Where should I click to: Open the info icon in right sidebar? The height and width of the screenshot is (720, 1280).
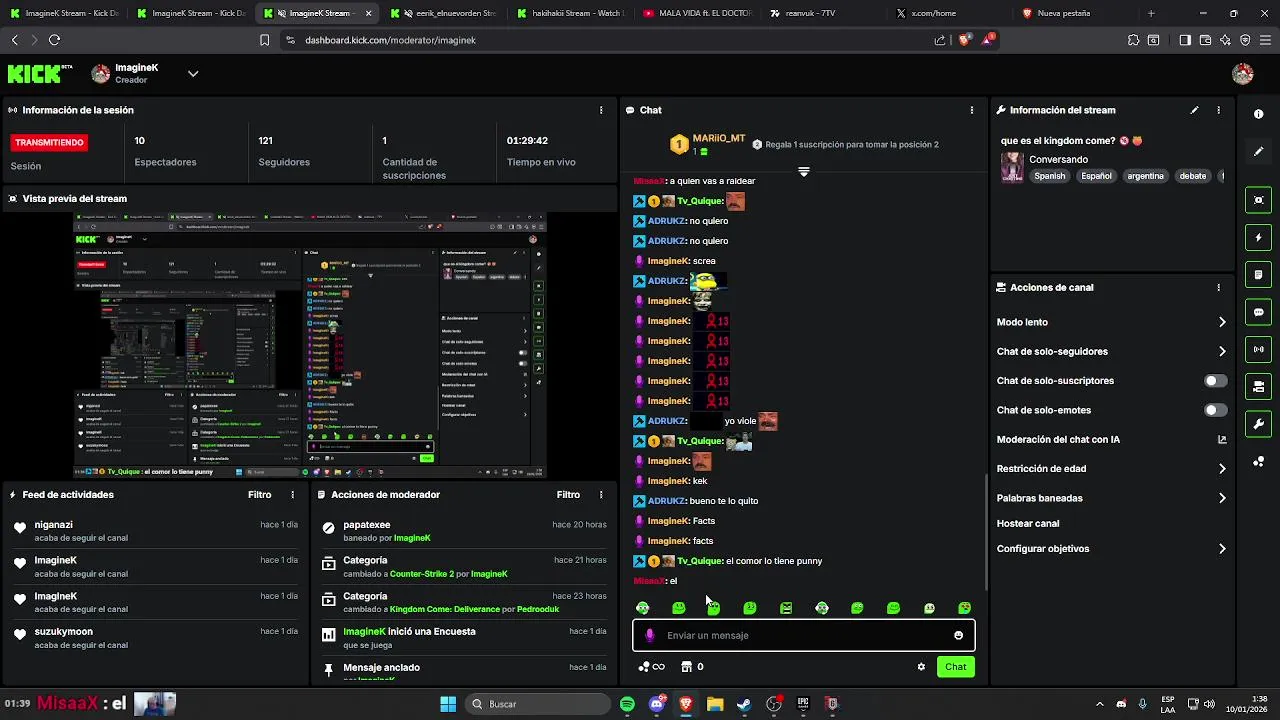point(1259,114)
